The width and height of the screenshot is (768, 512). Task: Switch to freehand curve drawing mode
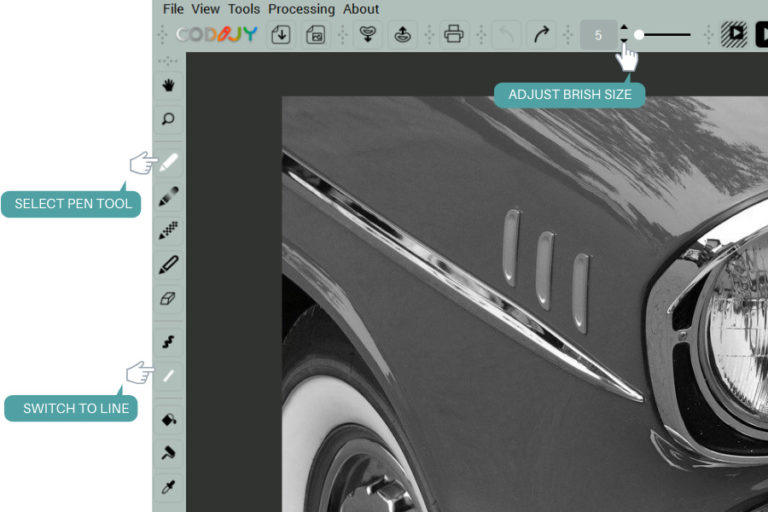168,341
